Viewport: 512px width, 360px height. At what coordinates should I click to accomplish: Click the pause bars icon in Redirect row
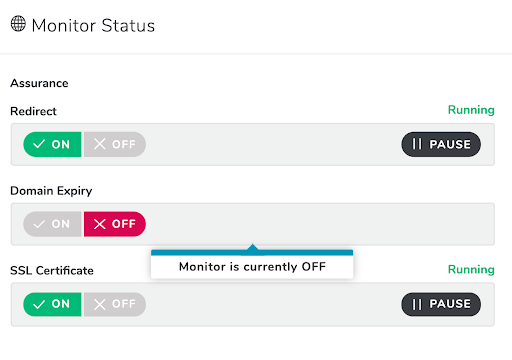(417, 144)
